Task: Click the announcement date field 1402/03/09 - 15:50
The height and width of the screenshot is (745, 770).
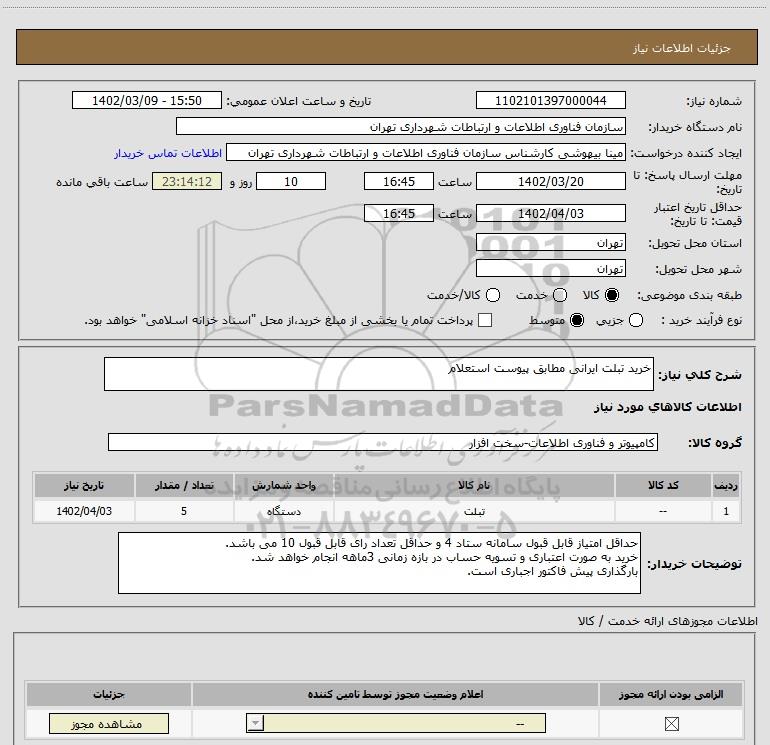Action: coord(147,100)
